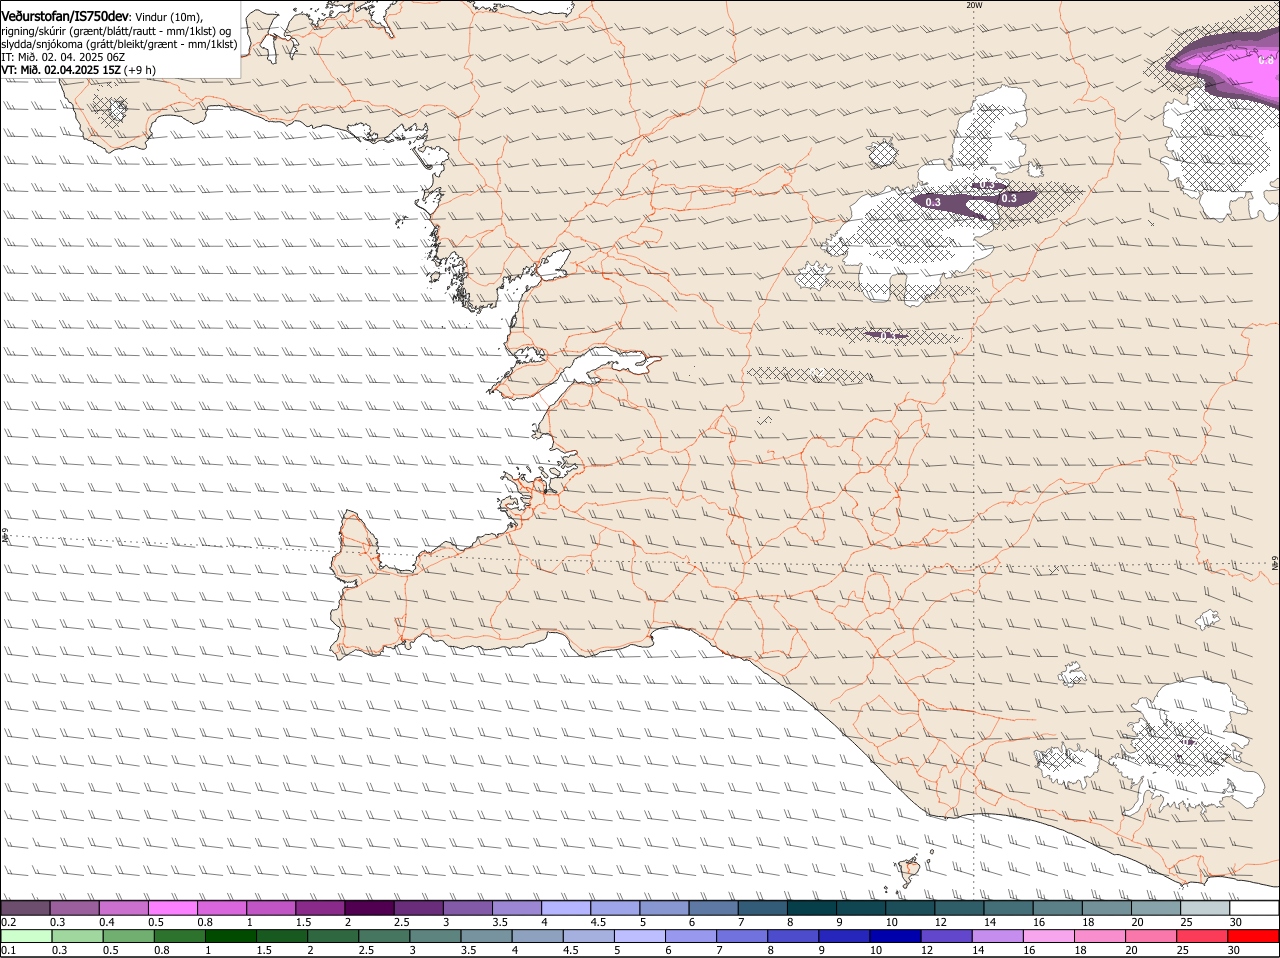The height and width of the screenshot is (958, 1280).
Task: Pick the purple 12 swatch in the lower rain bar
Action: tap(945, 936)
